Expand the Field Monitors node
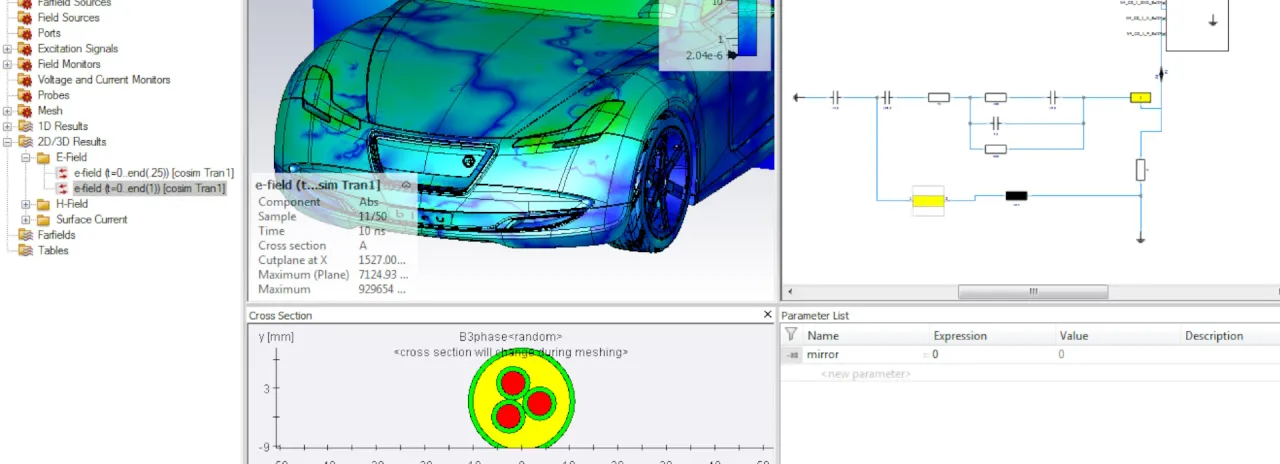The height and width of the screenshot is (464, 1280). pos(8,64)
